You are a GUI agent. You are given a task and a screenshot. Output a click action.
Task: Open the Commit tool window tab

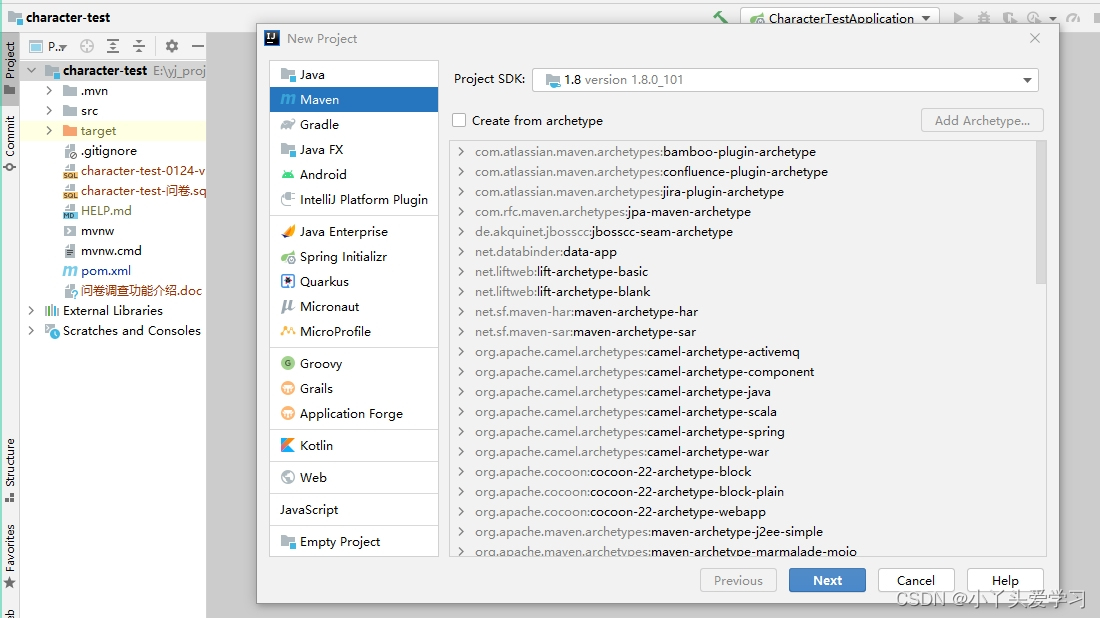(10, 143)
